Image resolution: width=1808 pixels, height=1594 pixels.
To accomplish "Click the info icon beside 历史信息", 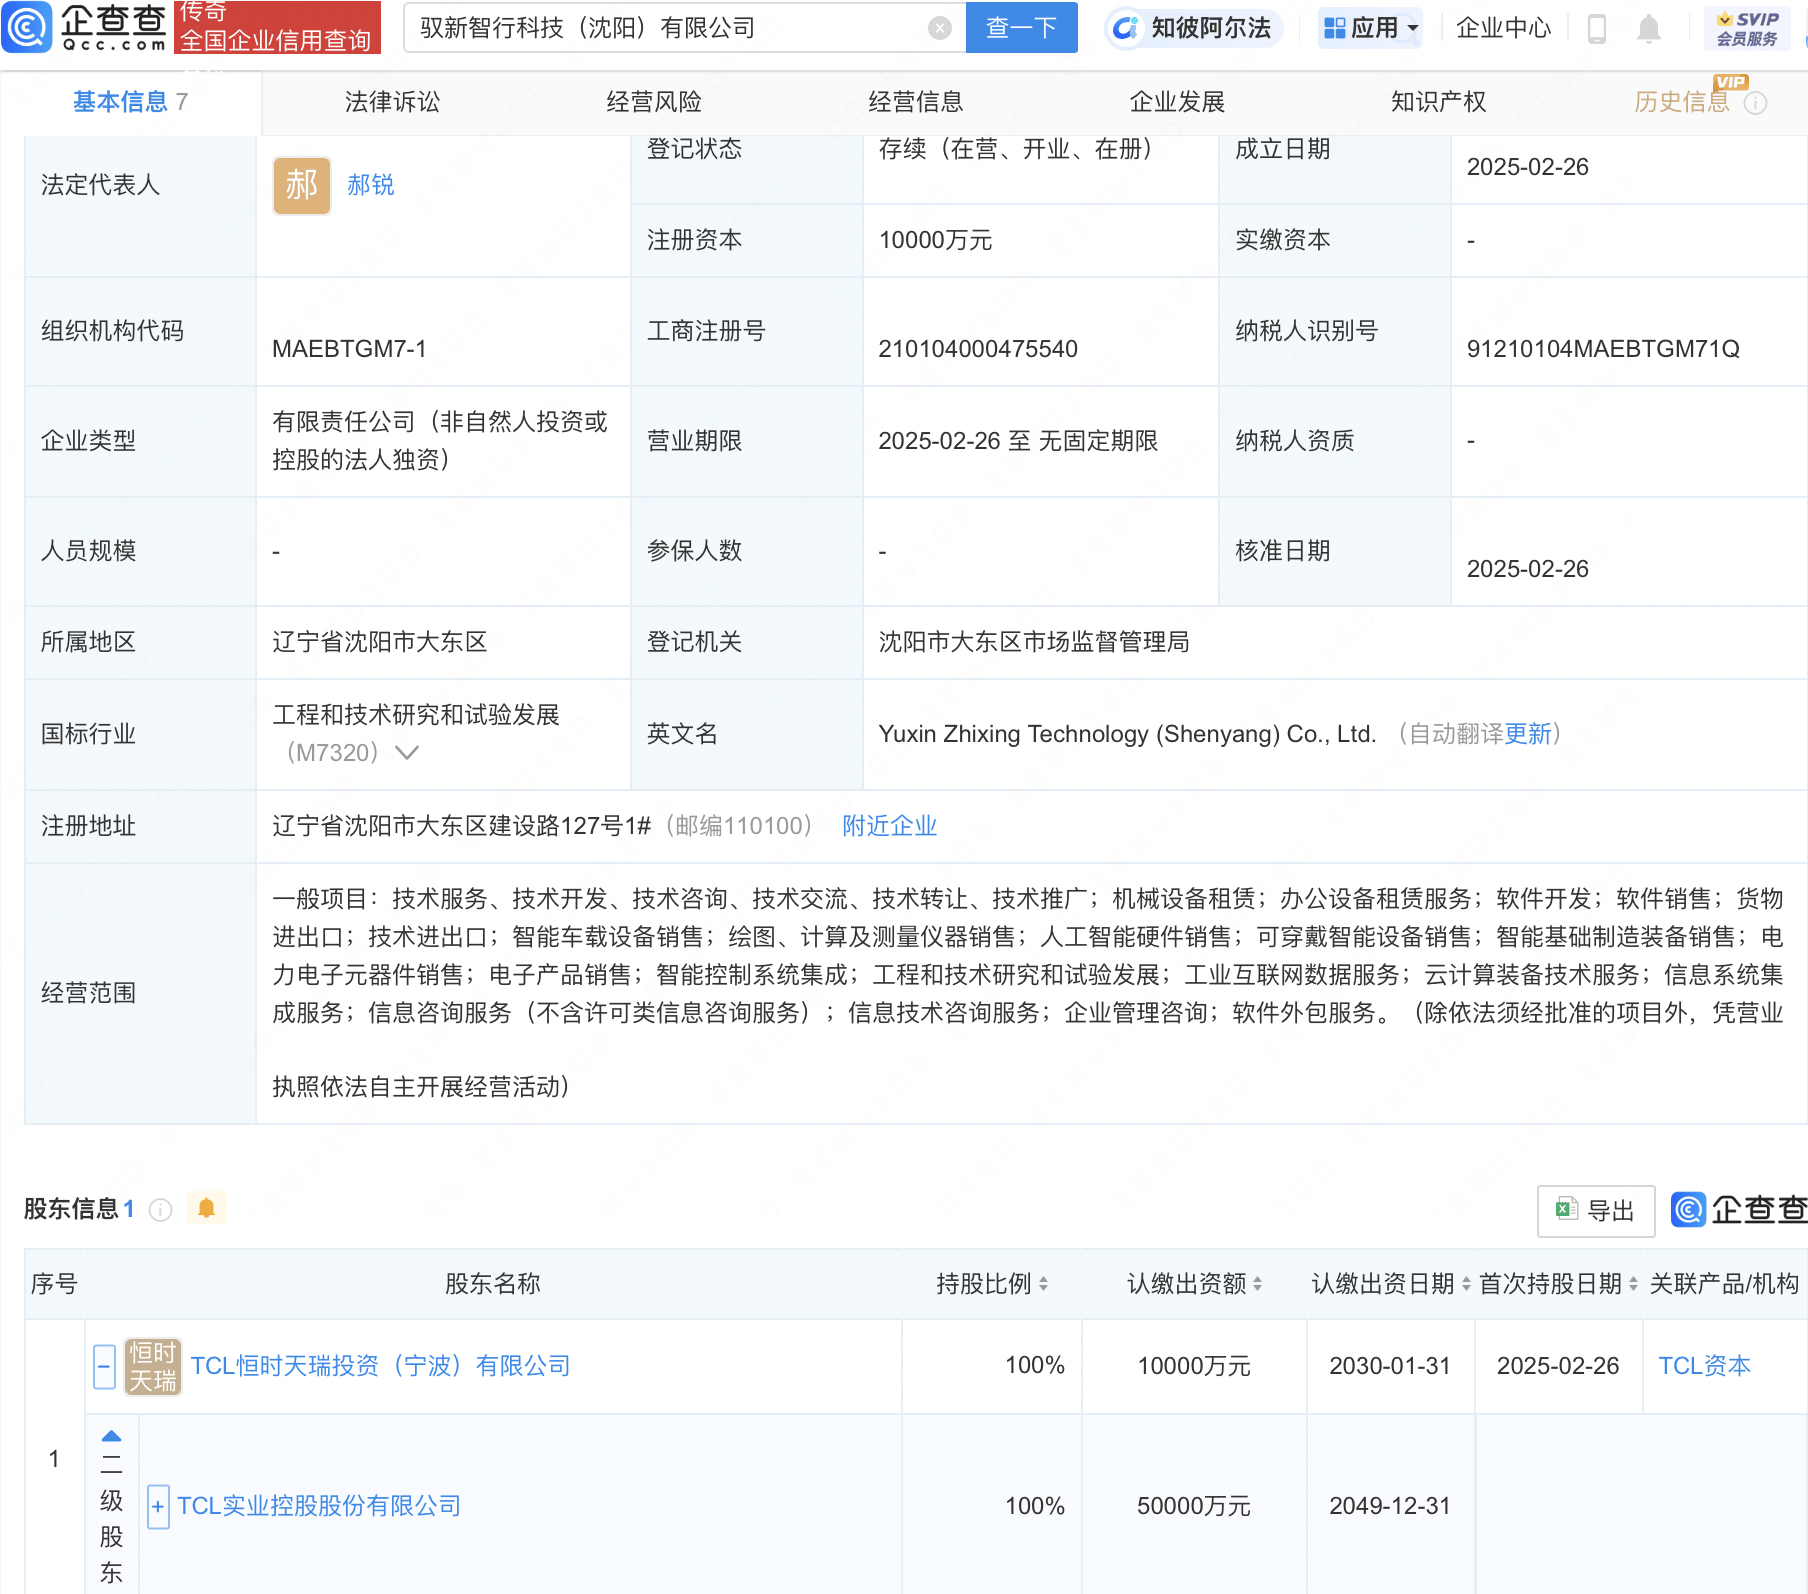I will click(x=1756, y=103).
